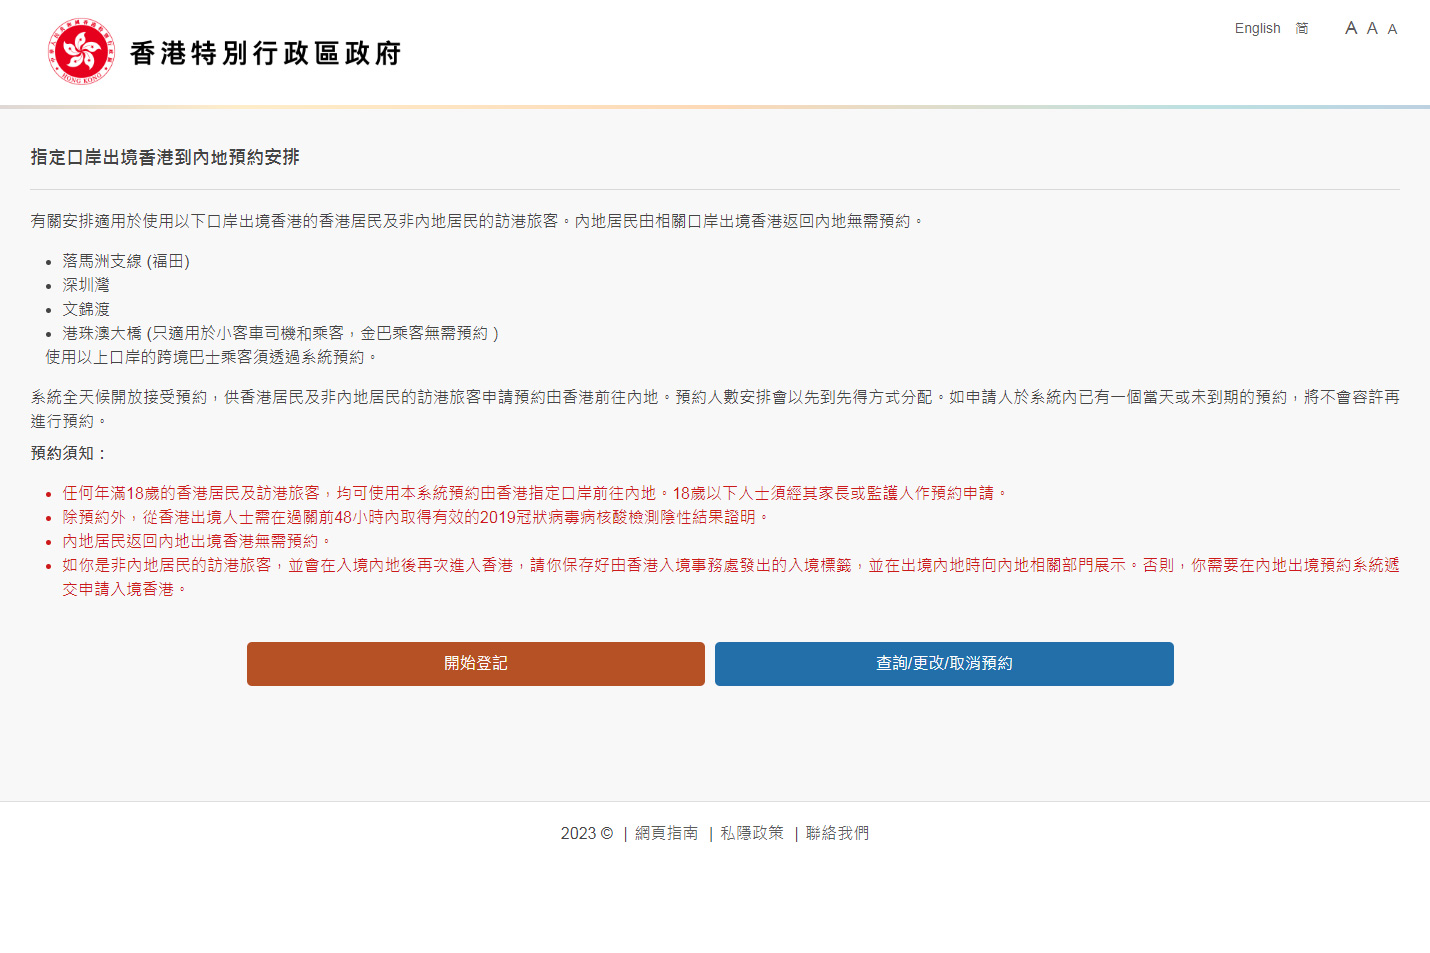Click the 文錦渡 list item
The height and width of the screenshot is (953, 1430).
86,309
